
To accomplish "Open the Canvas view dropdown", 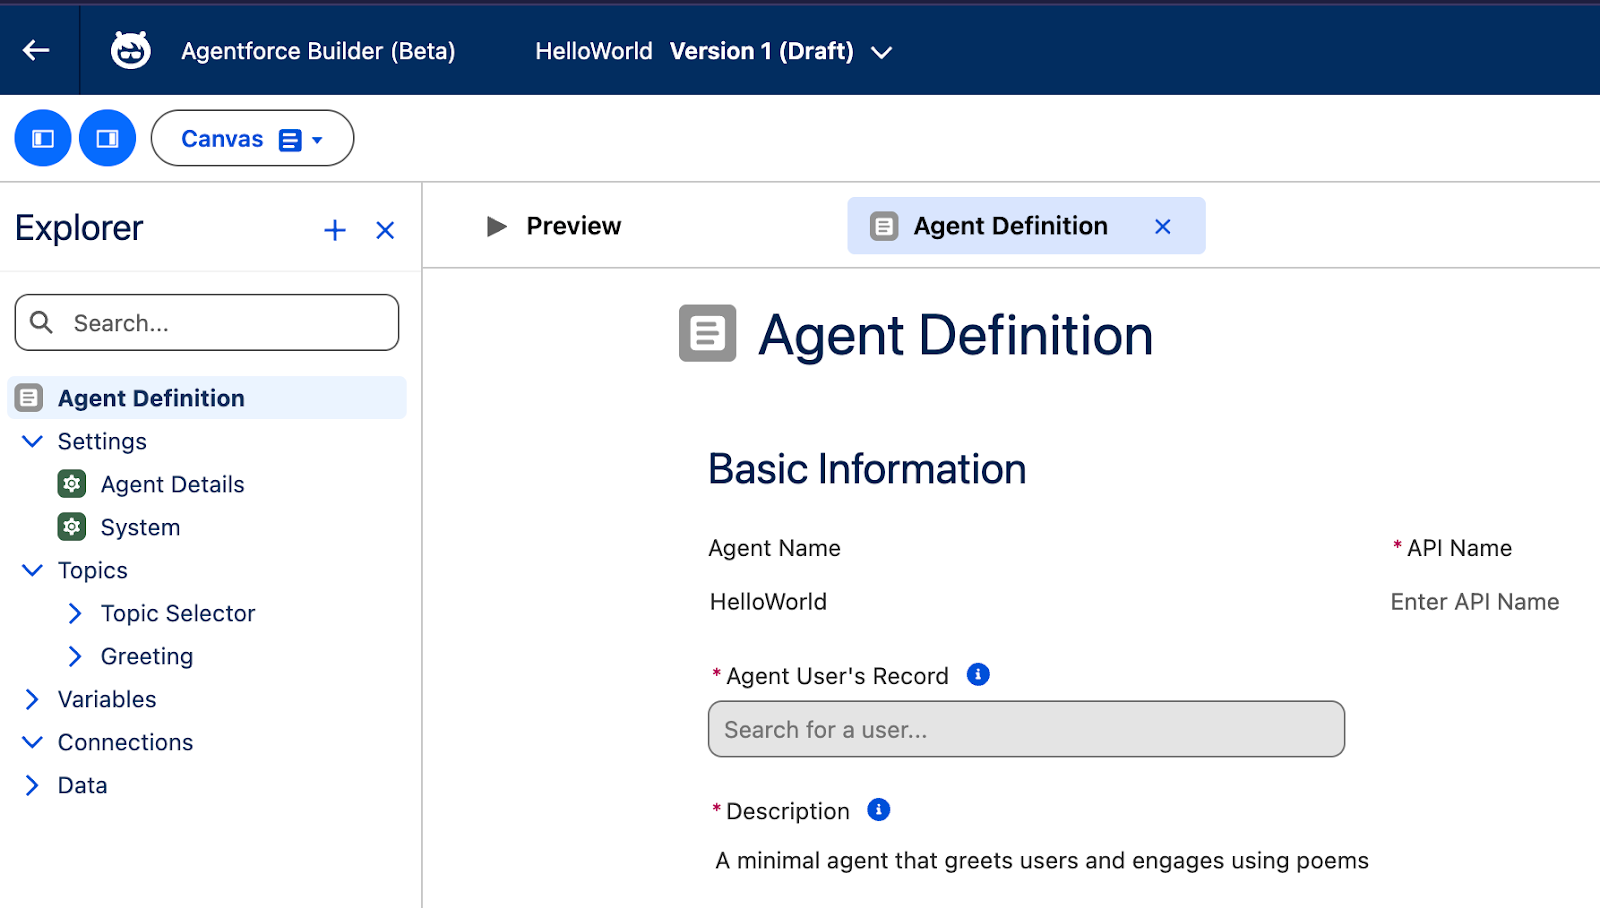I will (x=252, y=138).
